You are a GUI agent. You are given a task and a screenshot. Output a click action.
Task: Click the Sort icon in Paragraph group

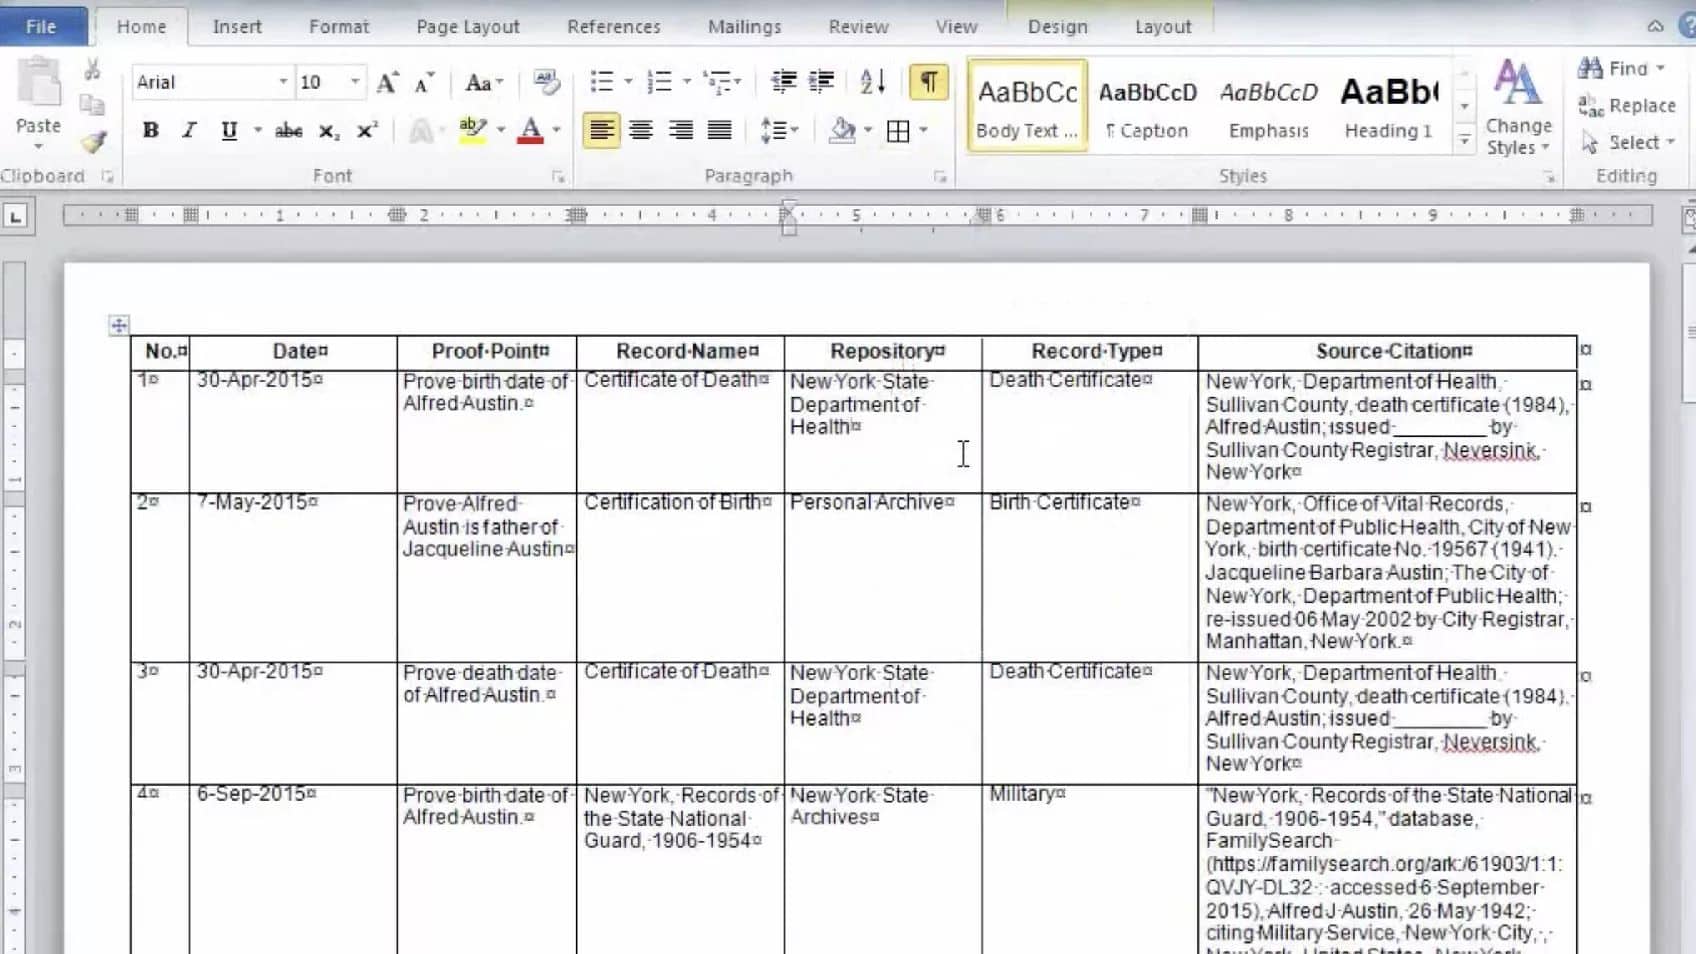(x=869, y=81)
